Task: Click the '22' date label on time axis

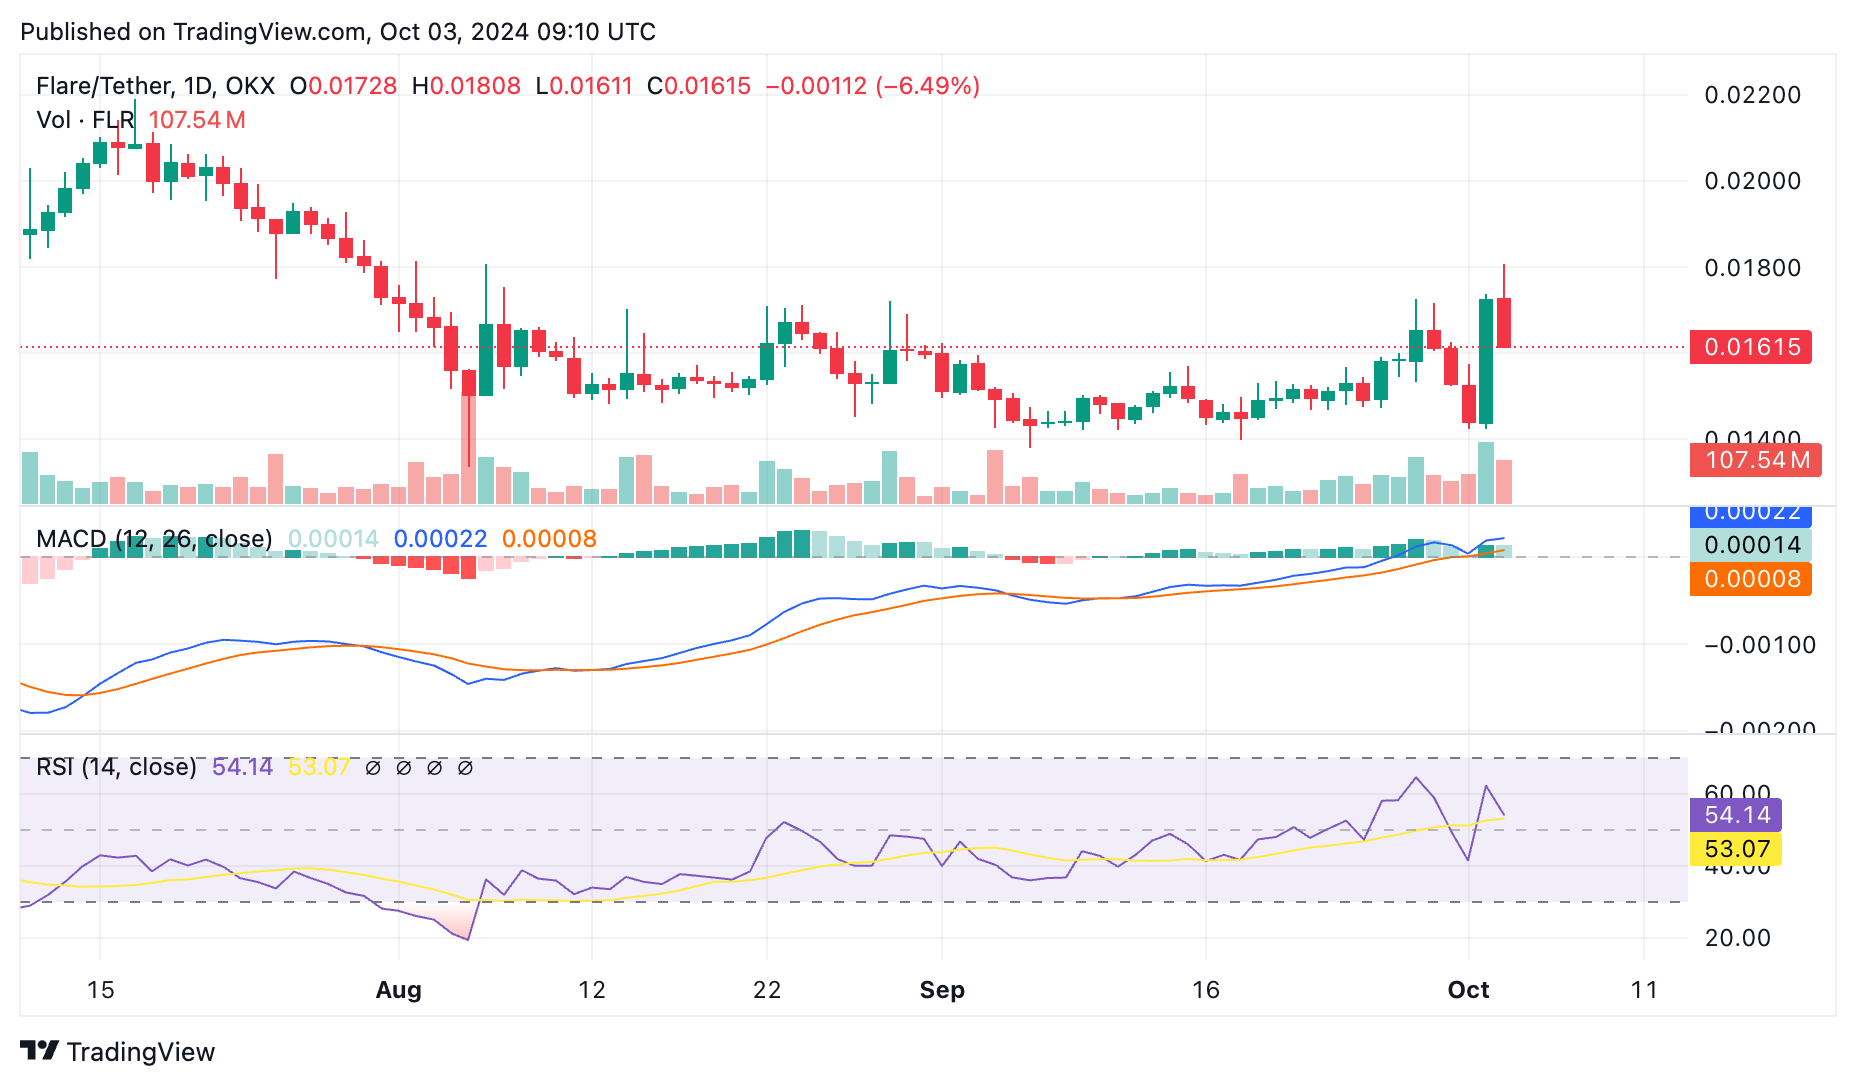Action: tap(767, 990)
